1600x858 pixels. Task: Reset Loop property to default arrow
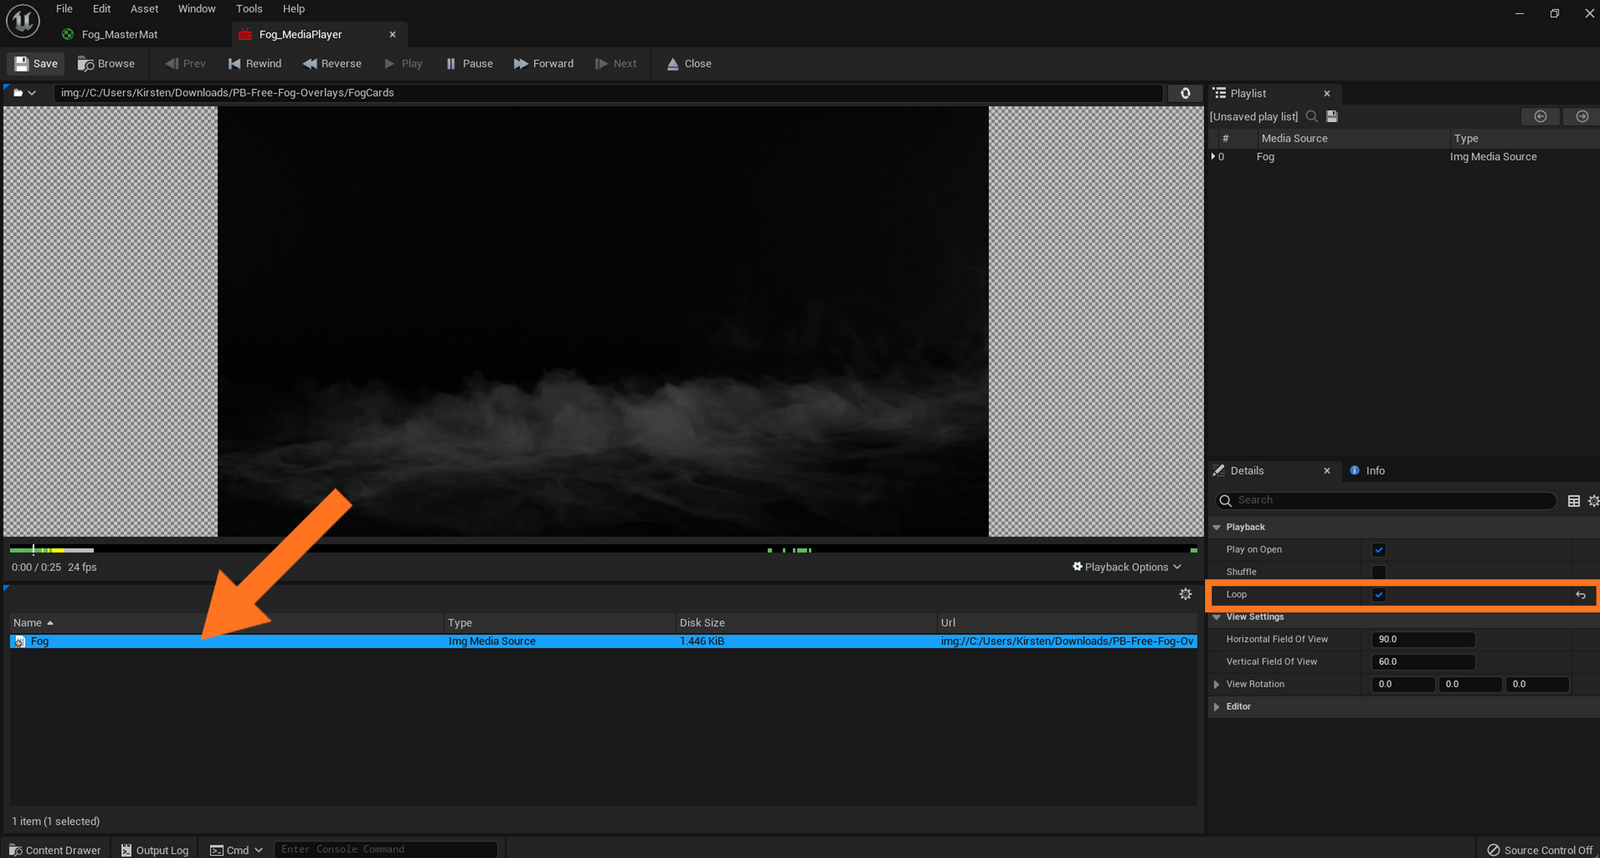tap(1580, 595)
